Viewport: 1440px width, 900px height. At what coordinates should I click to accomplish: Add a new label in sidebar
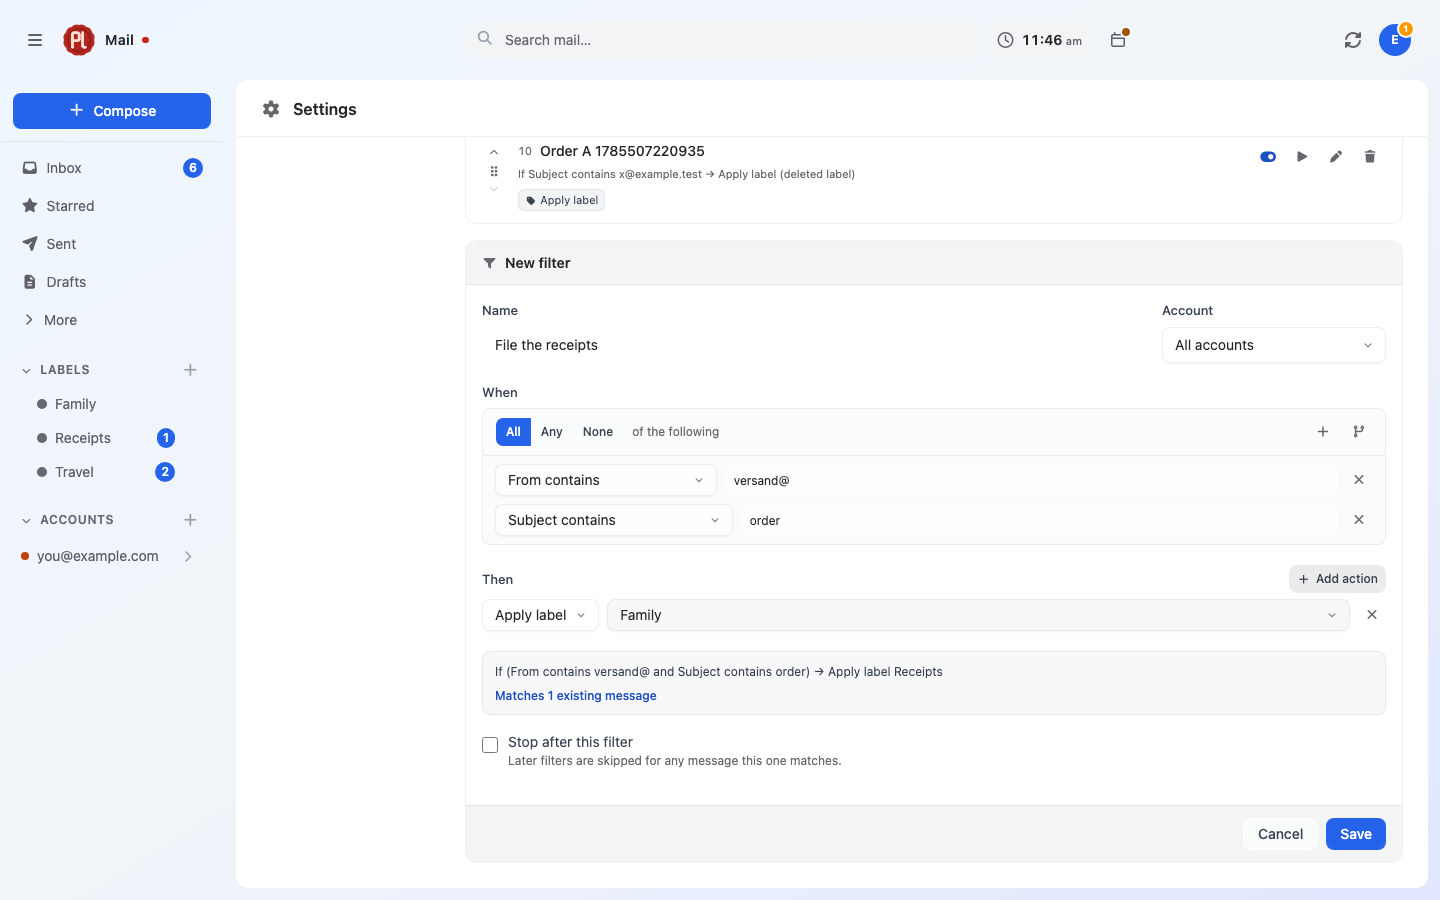click(190, 370)
